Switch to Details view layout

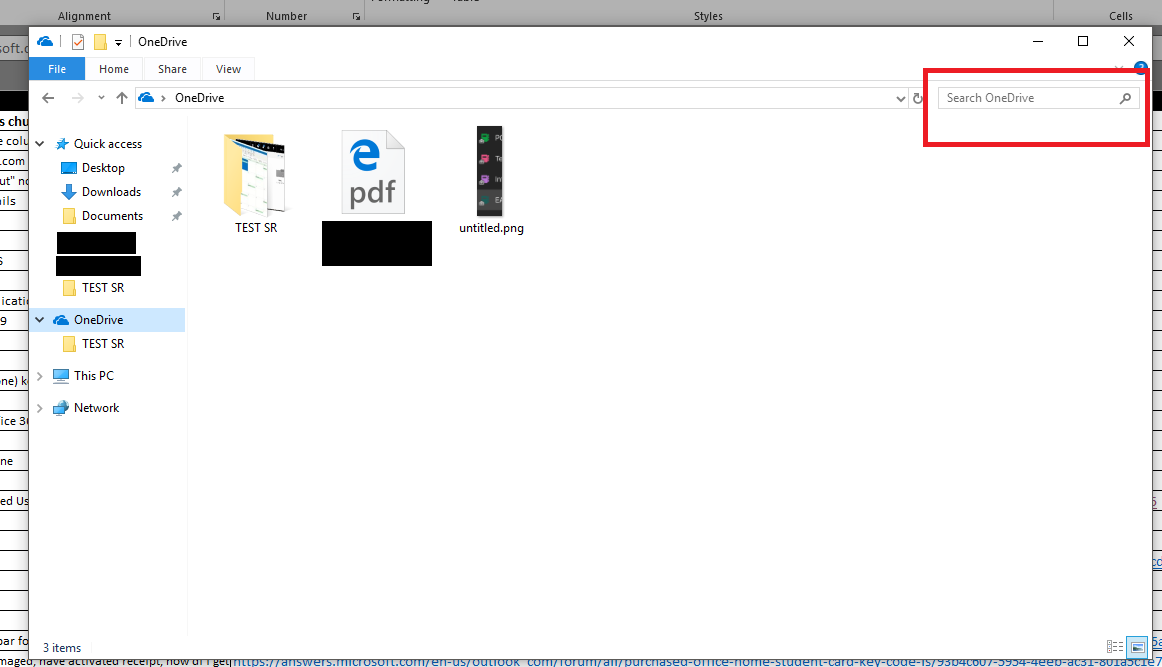[1115, 648]
